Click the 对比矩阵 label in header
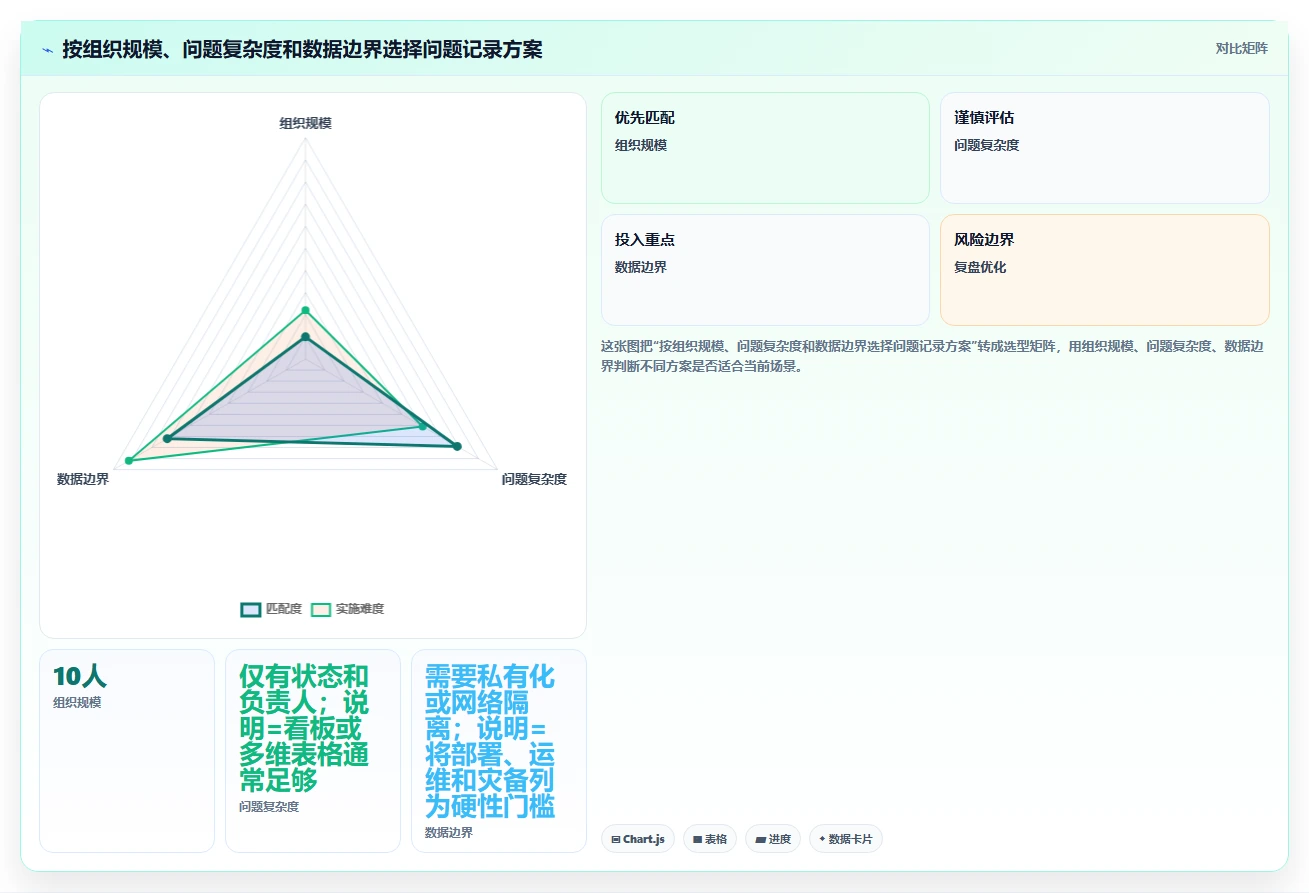1309x893 pixels. point(1241,49)
